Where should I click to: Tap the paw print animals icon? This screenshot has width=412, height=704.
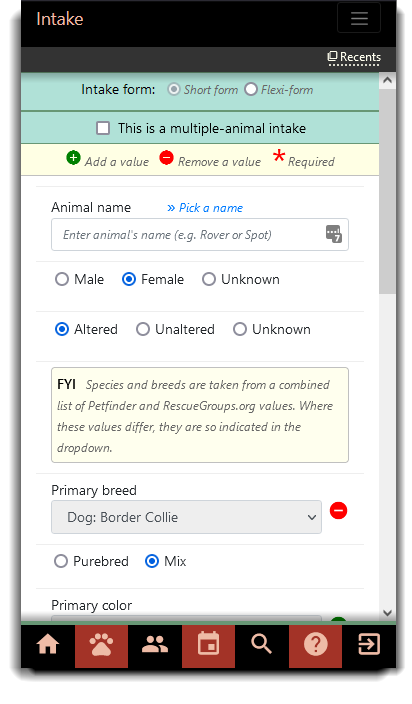(101, 645)
